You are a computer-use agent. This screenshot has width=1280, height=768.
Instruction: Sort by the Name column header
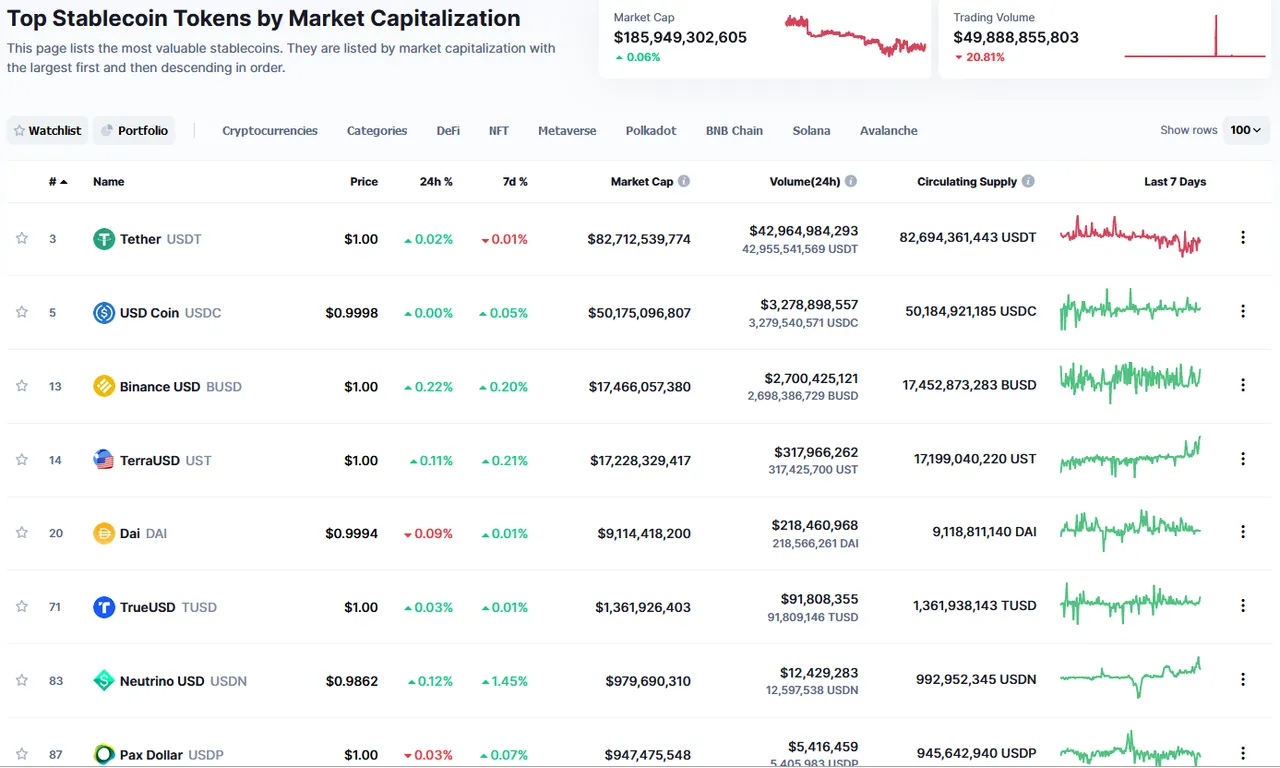(109, 182)
